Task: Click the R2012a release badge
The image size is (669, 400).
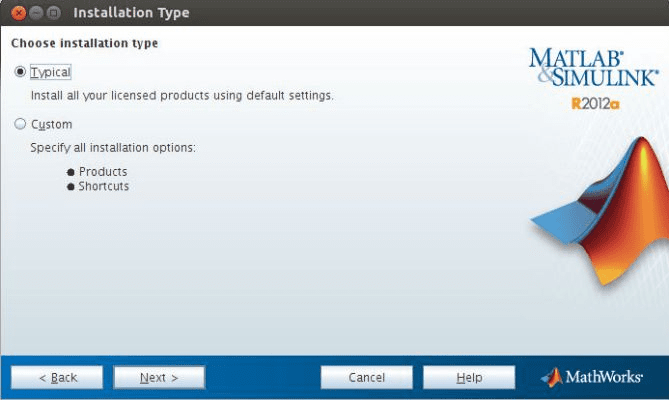Action: pos(595,103)
